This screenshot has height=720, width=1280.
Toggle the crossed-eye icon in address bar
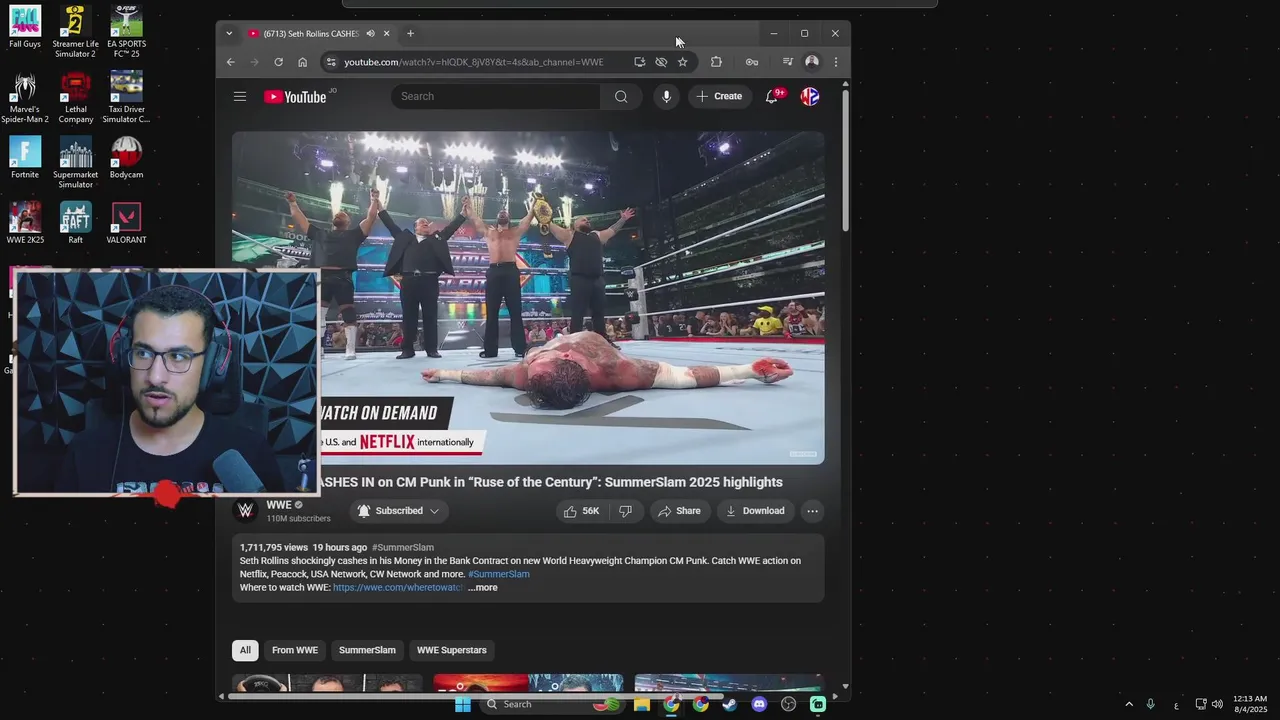(661, 62)
